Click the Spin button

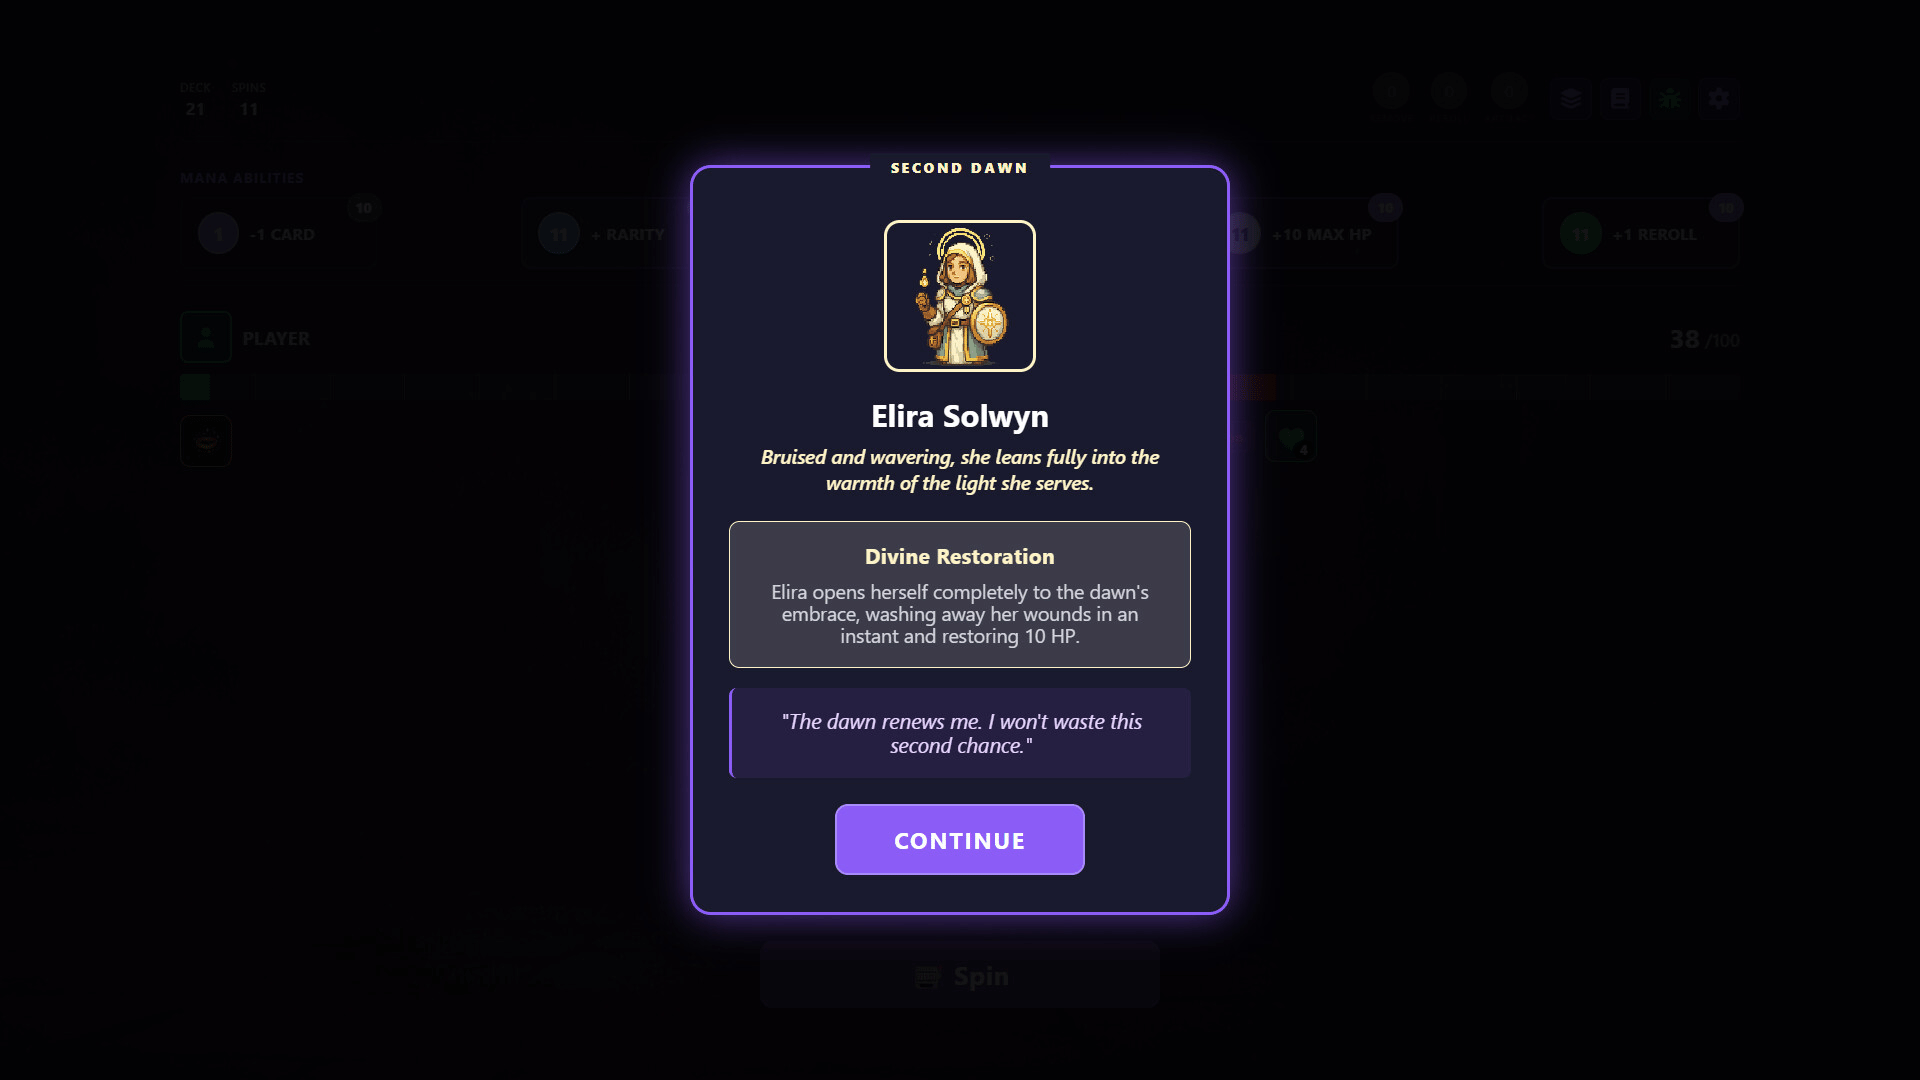click(959, 975)
